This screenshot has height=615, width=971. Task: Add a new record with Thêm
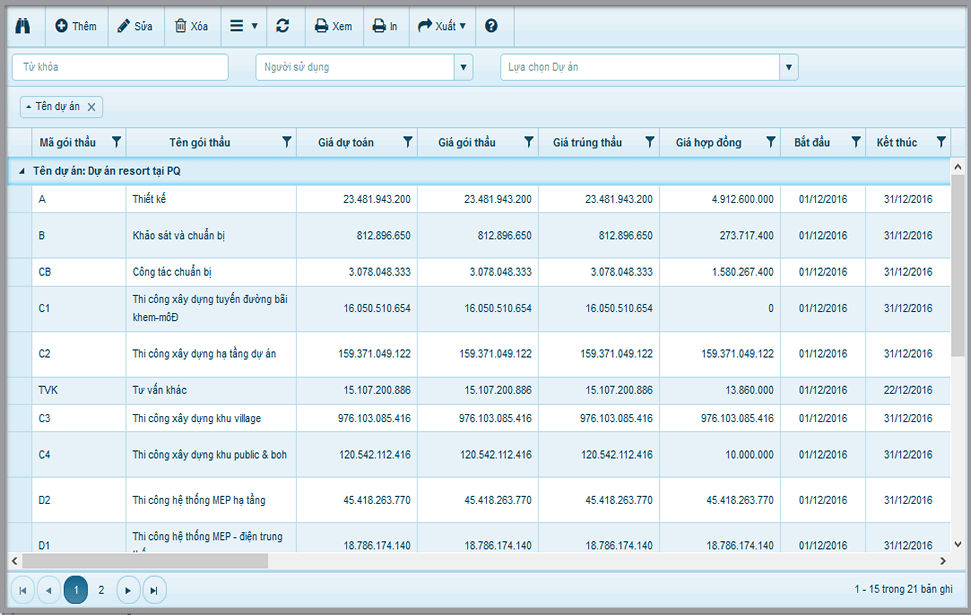[x=76, y=26]
